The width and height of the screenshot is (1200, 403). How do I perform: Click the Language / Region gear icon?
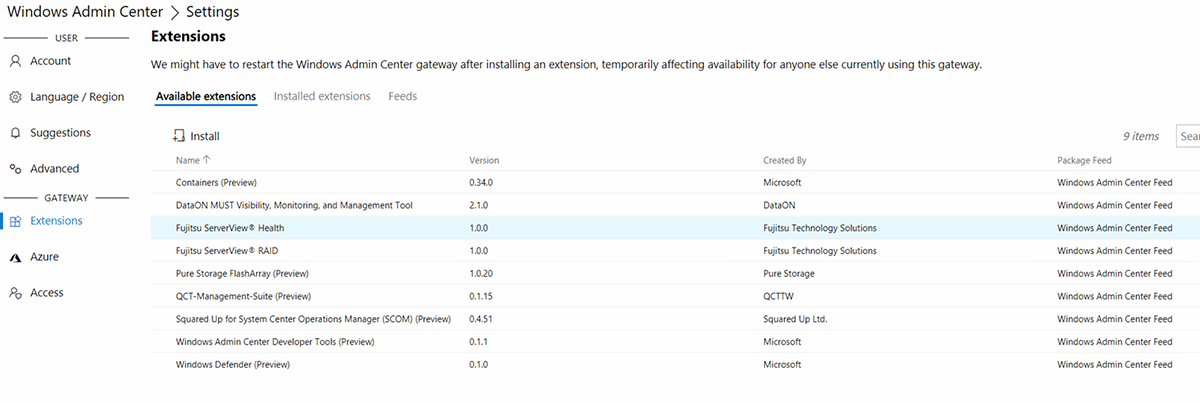[x=15, y=97]
